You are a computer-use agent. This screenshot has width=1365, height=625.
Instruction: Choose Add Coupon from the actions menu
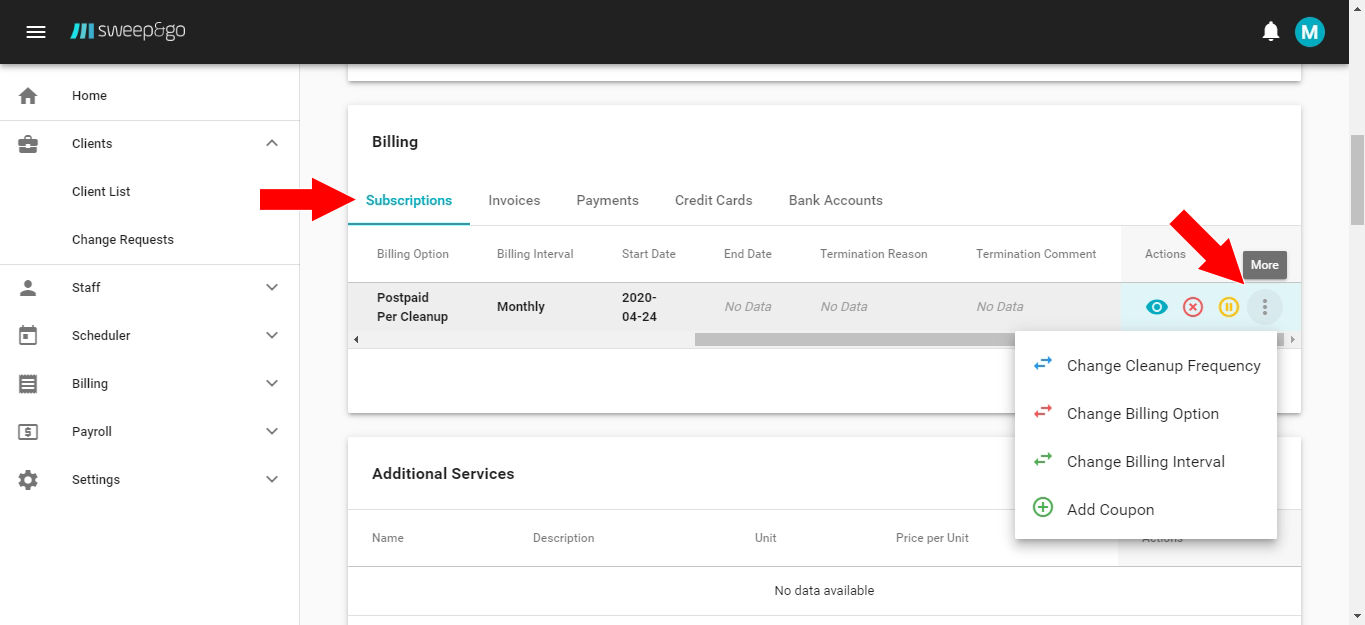[1110, 509]
